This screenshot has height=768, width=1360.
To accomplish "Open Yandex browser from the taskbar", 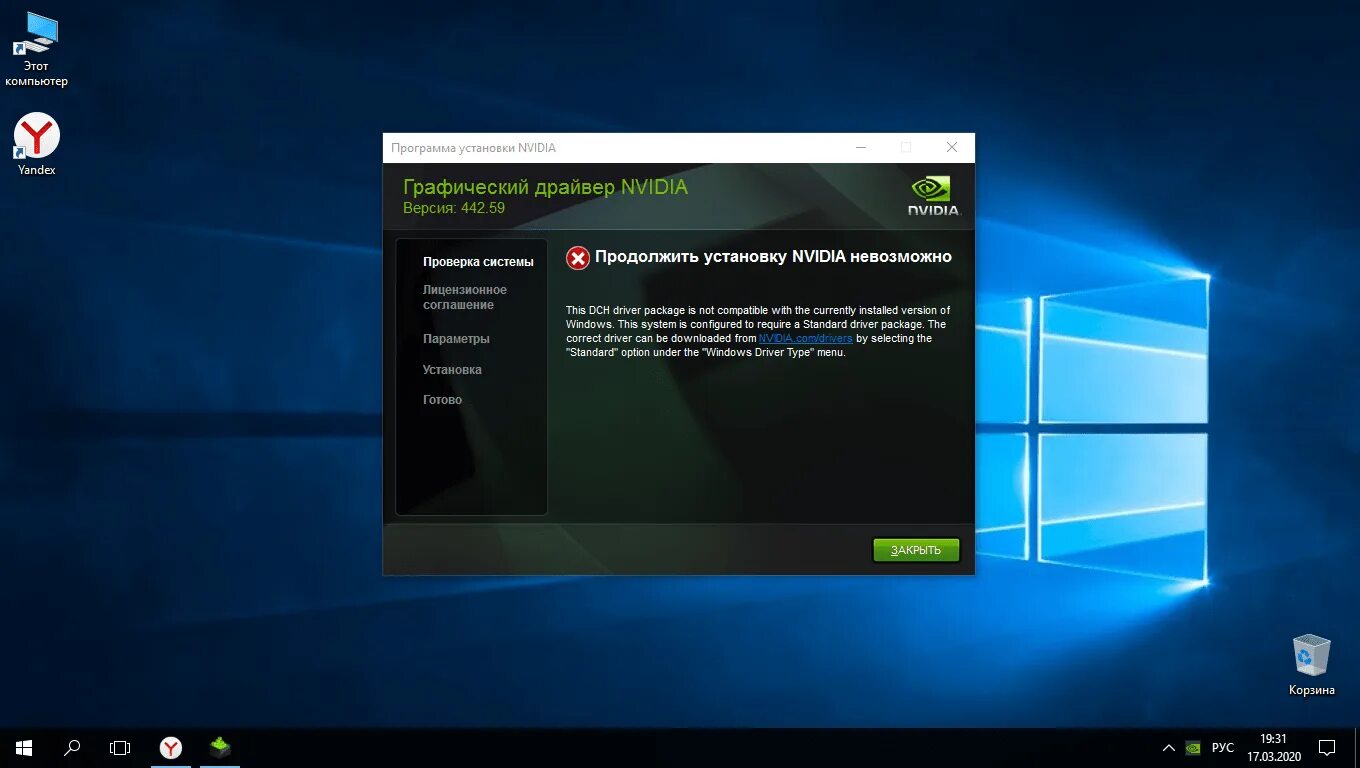I will (x=171, y=747).
